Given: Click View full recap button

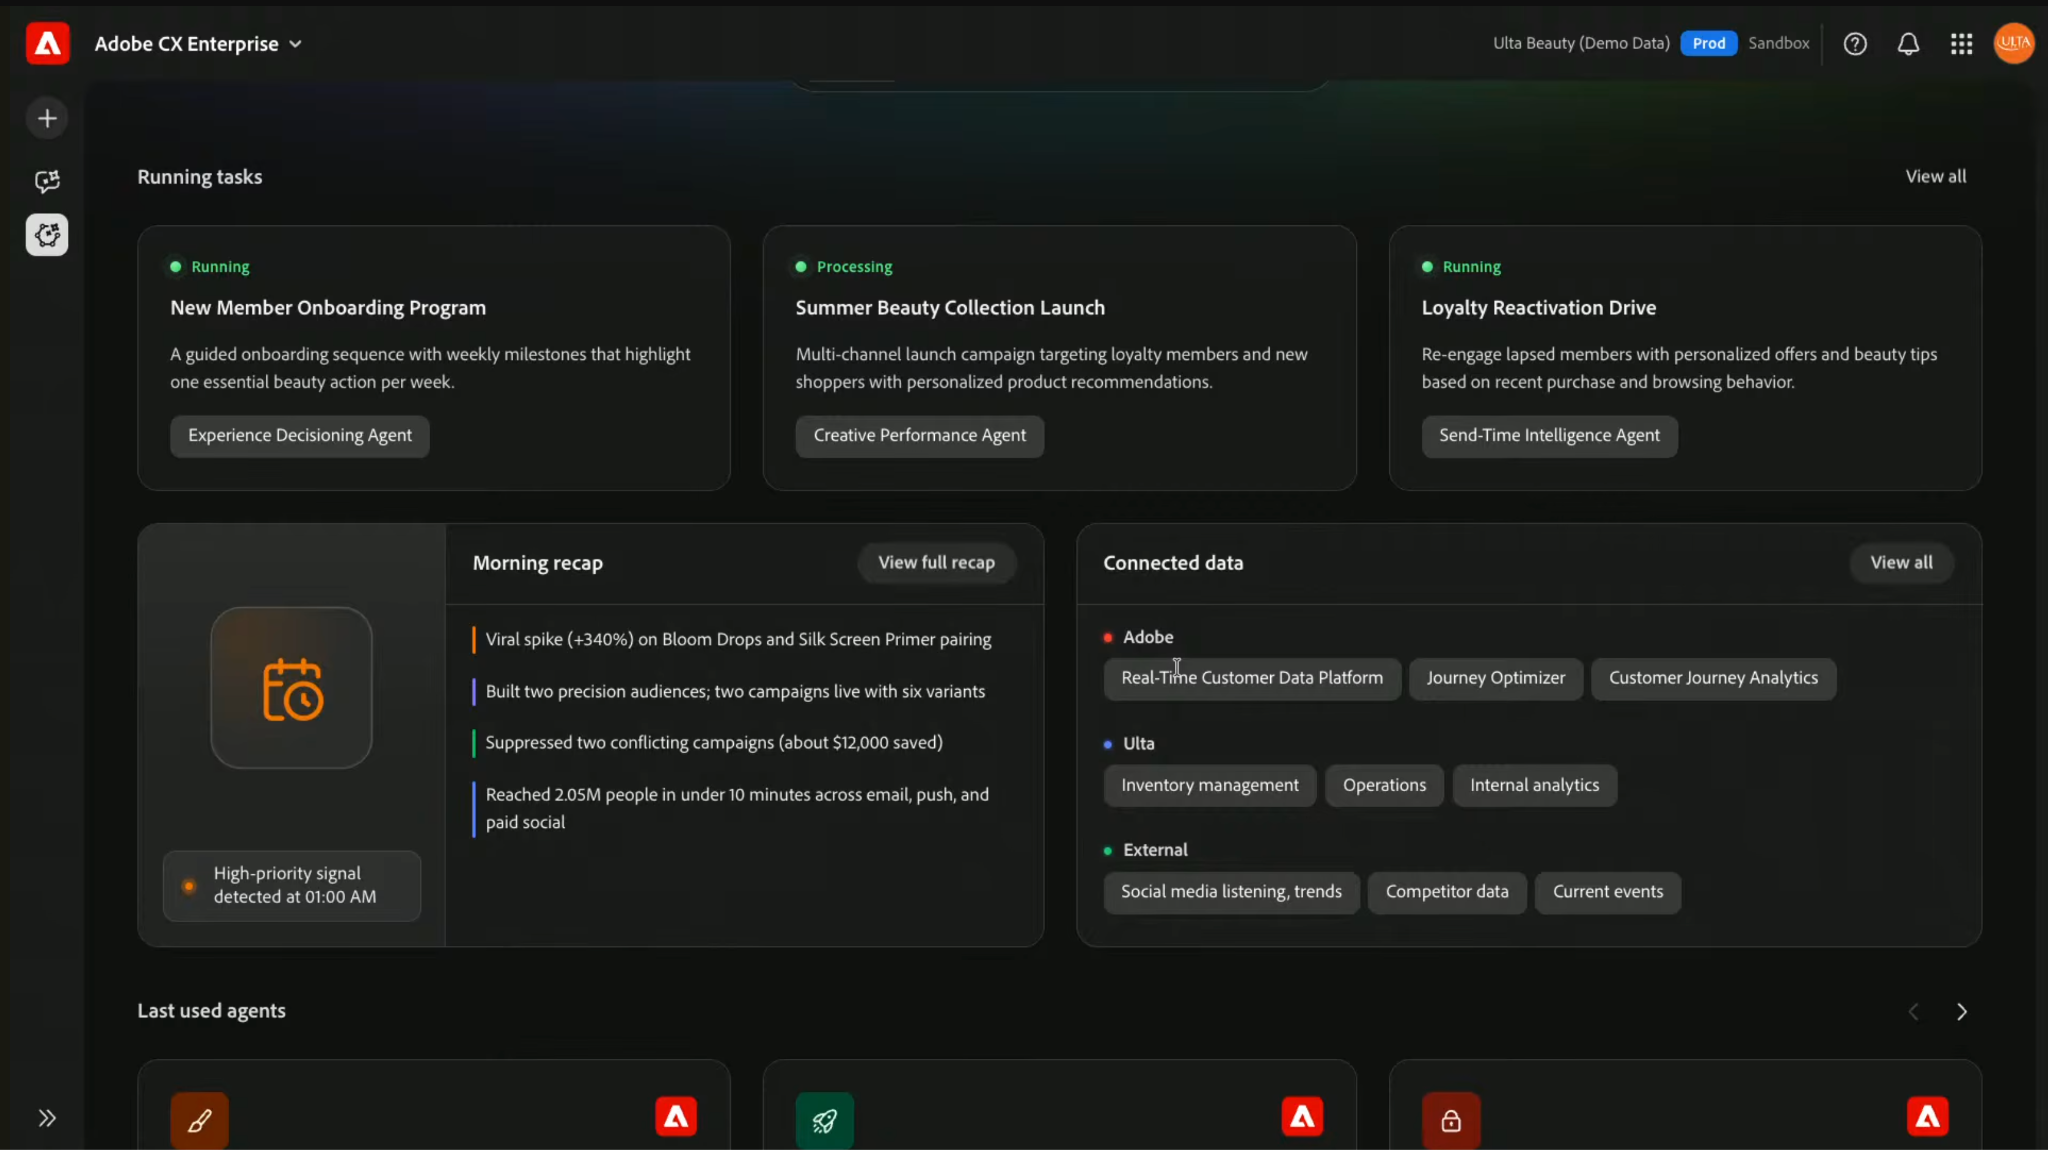Looking at the screenshot, I should pyautogui.click(x=936, y=563).
